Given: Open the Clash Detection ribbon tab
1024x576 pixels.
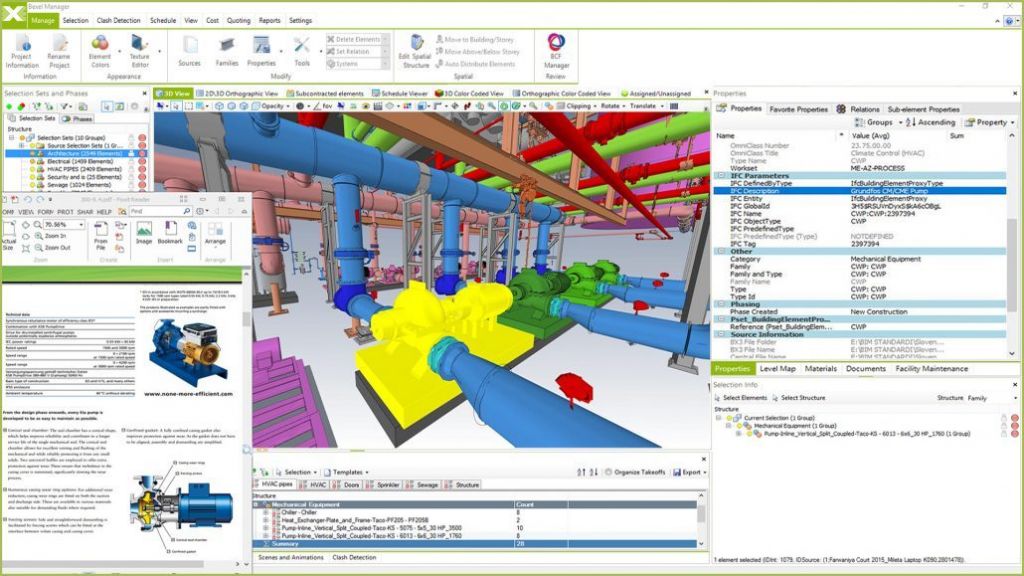Looking at the screenshot, I should (118, 20).
